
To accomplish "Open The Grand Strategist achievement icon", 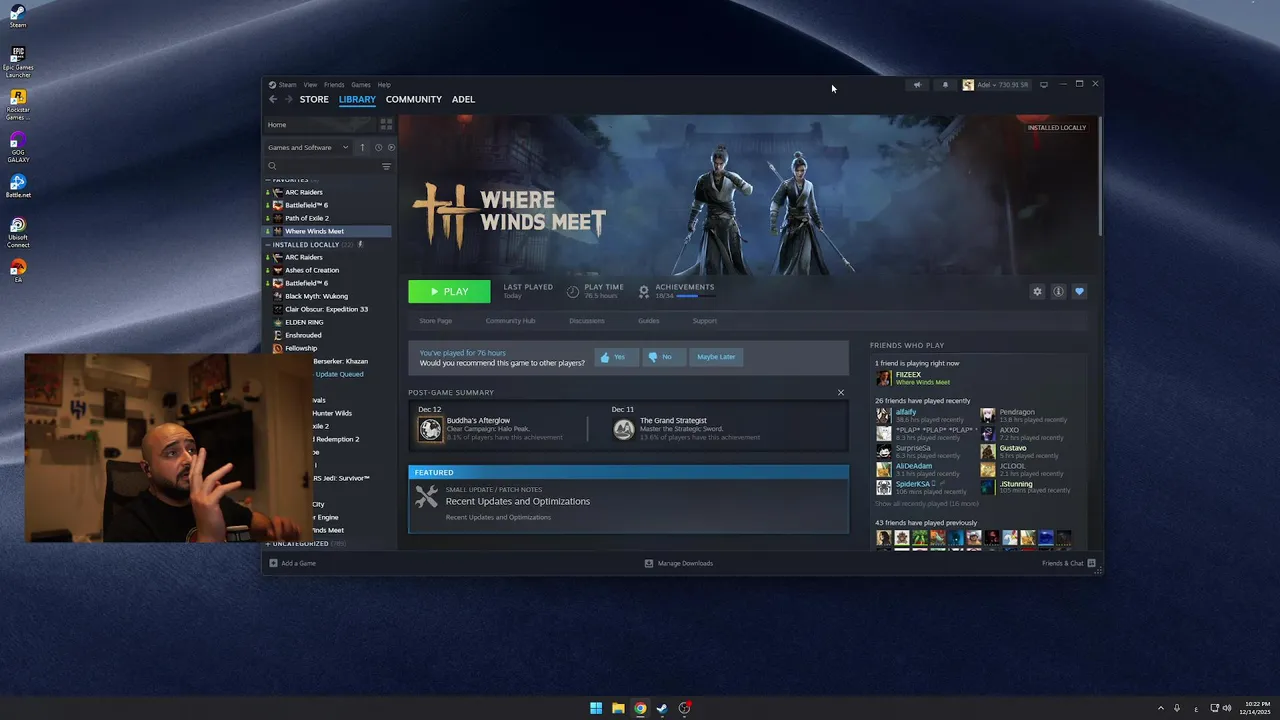I will (x=623, y=429).
